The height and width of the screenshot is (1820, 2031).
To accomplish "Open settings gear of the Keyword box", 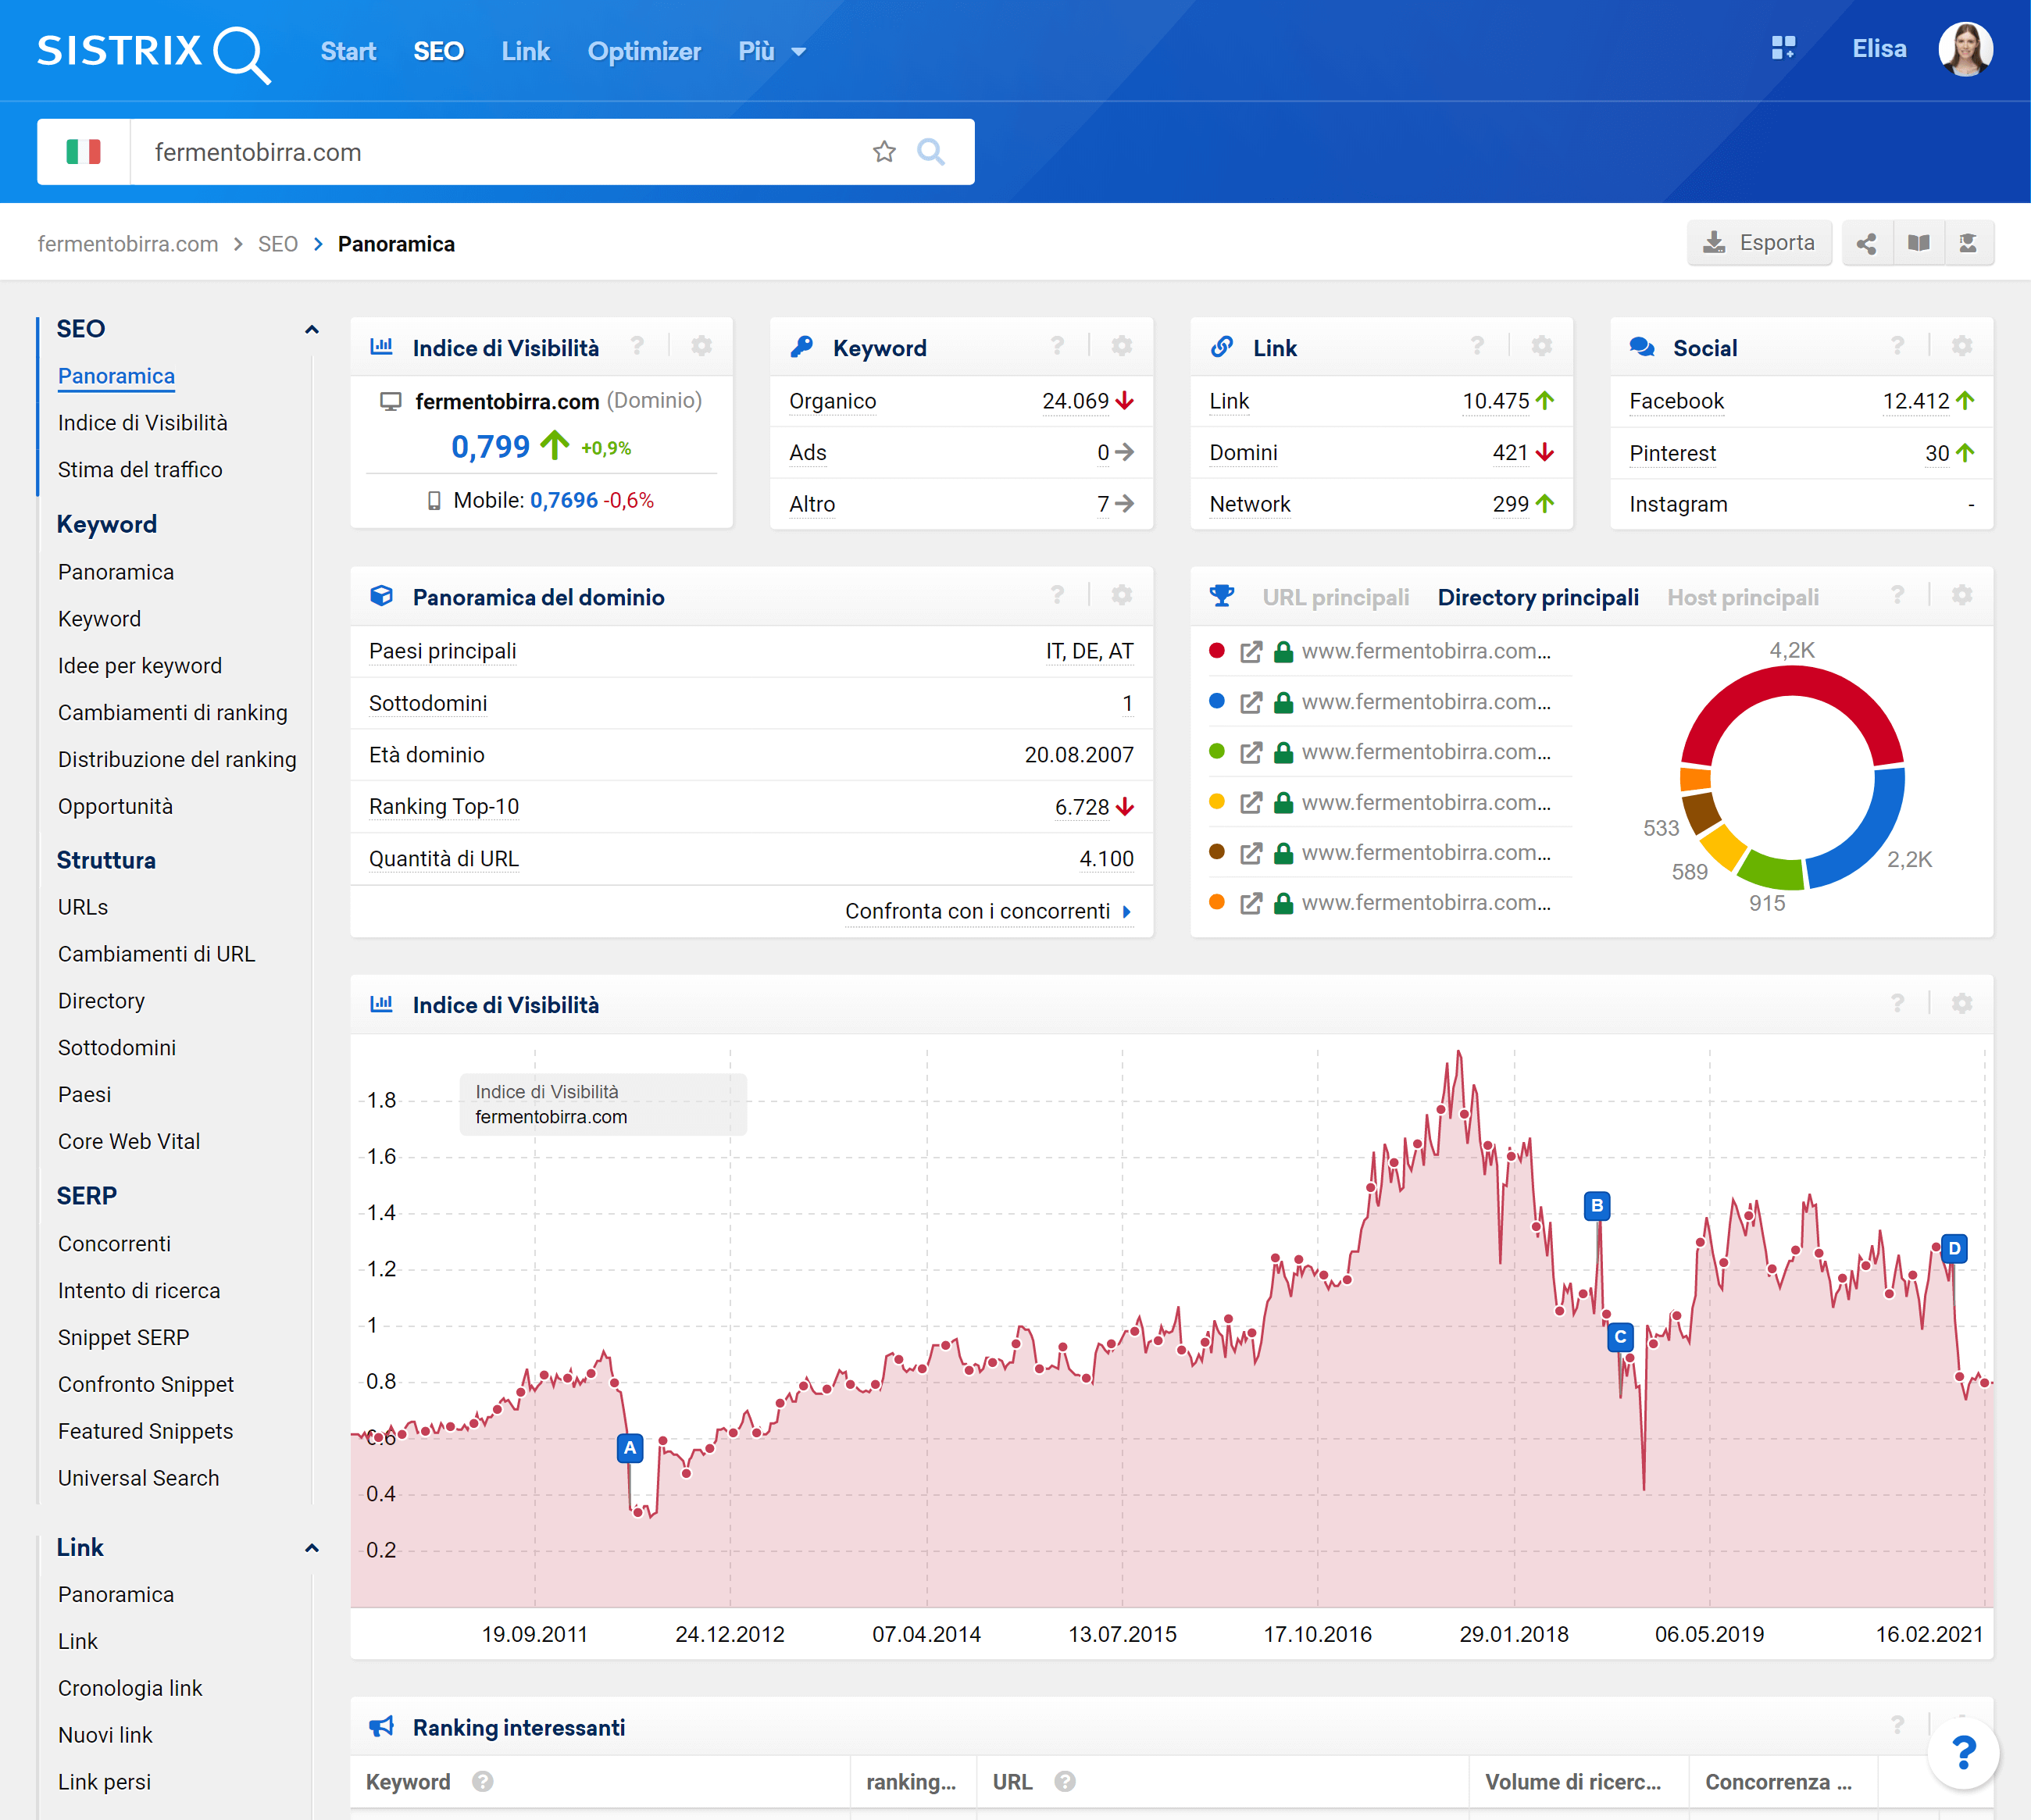I will [1121, 347].
